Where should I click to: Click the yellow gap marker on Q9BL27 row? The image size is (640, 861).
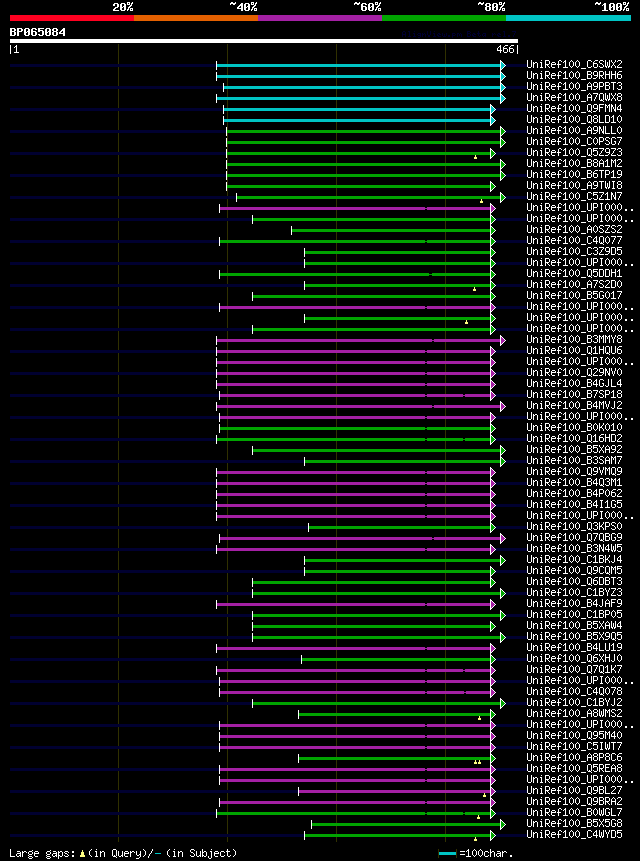[x=485, y=795]
